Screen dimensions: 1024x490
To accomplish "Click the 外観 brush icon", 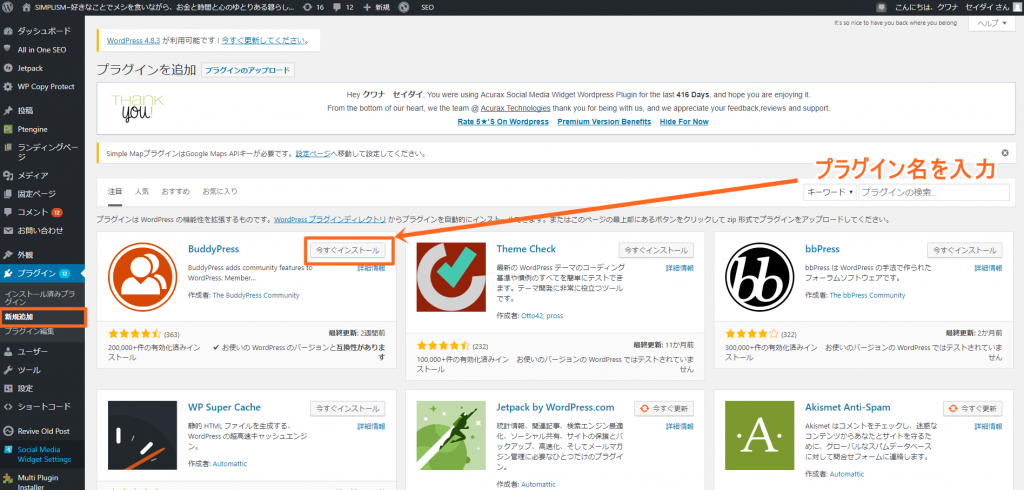I will pos(8,254).
